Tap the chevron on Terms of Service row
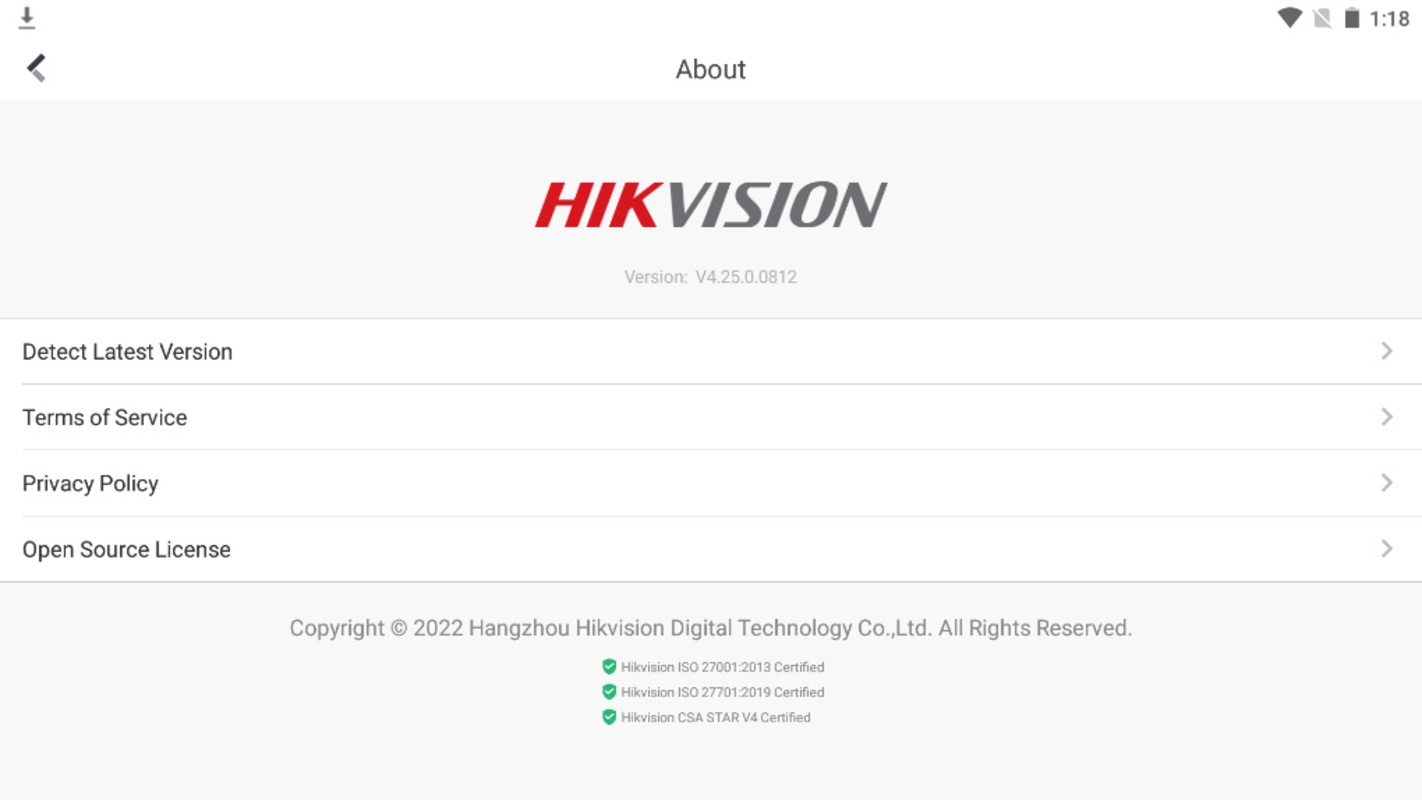 pos(1387,417)
